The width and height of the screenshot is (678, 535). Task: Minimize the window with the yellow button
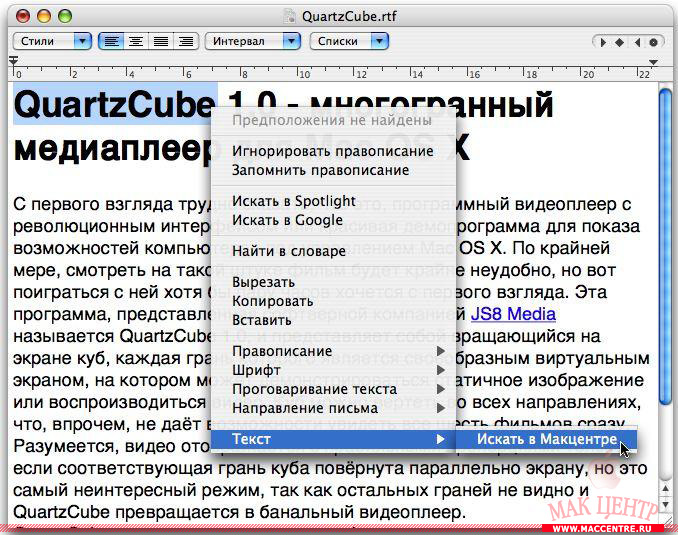tap(44, 16)
